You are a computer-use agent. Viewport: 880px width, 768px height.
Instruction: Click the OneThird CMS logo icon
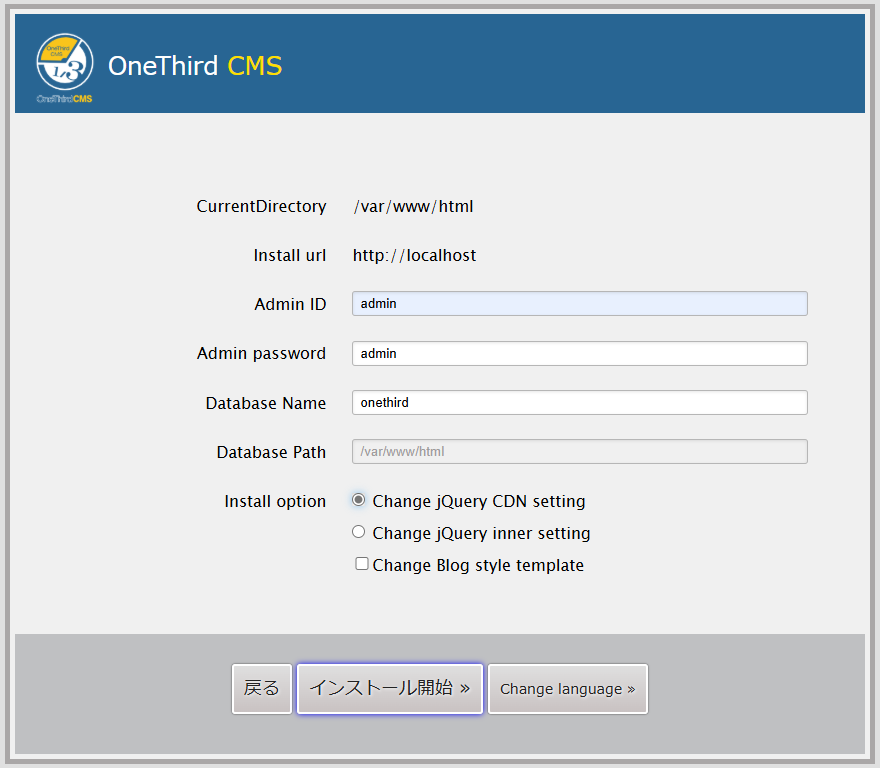click(65, 64)
